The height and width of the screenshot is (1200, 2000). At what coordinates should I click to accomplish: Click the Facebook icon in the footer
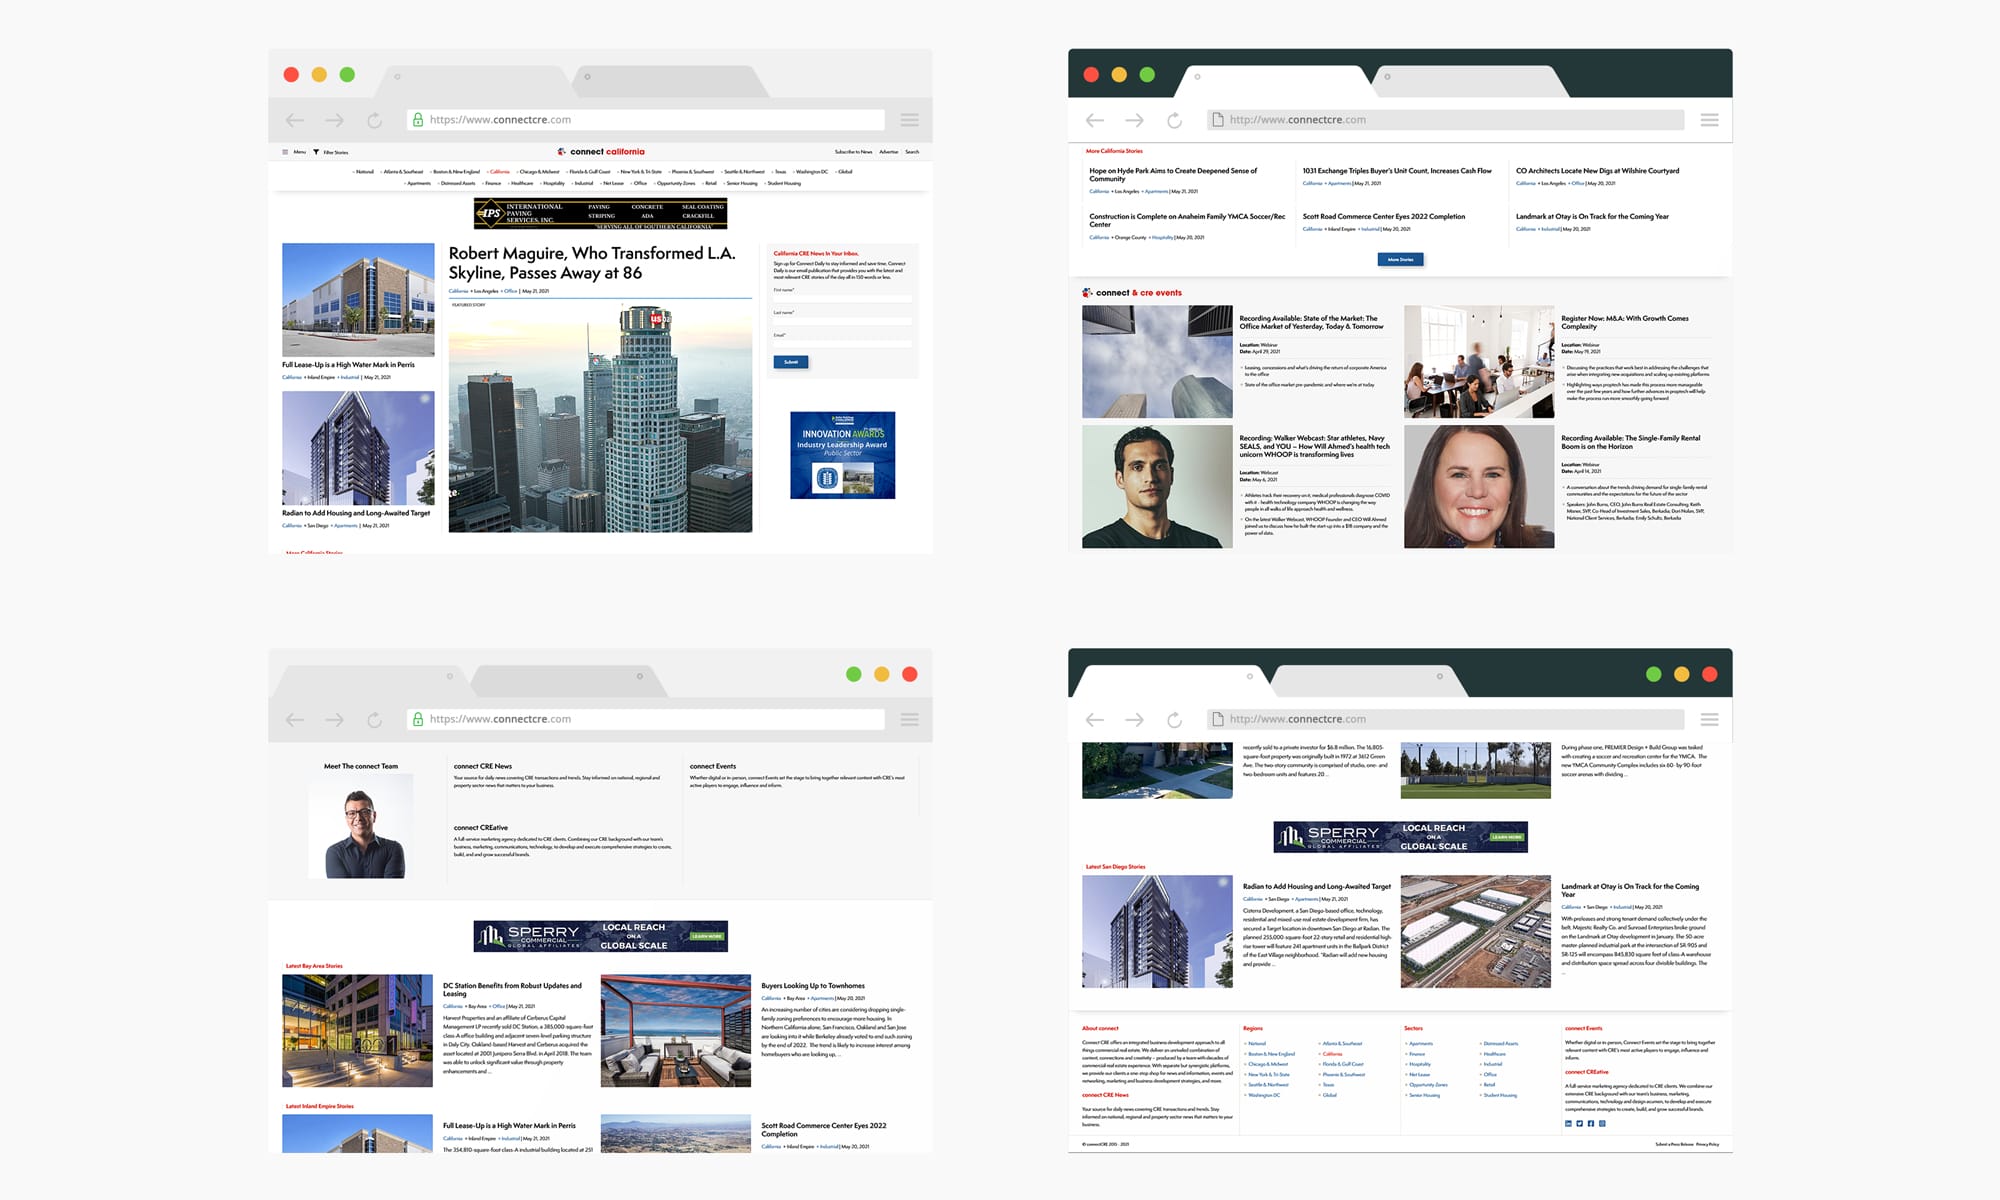[x=1590, y=1123]
